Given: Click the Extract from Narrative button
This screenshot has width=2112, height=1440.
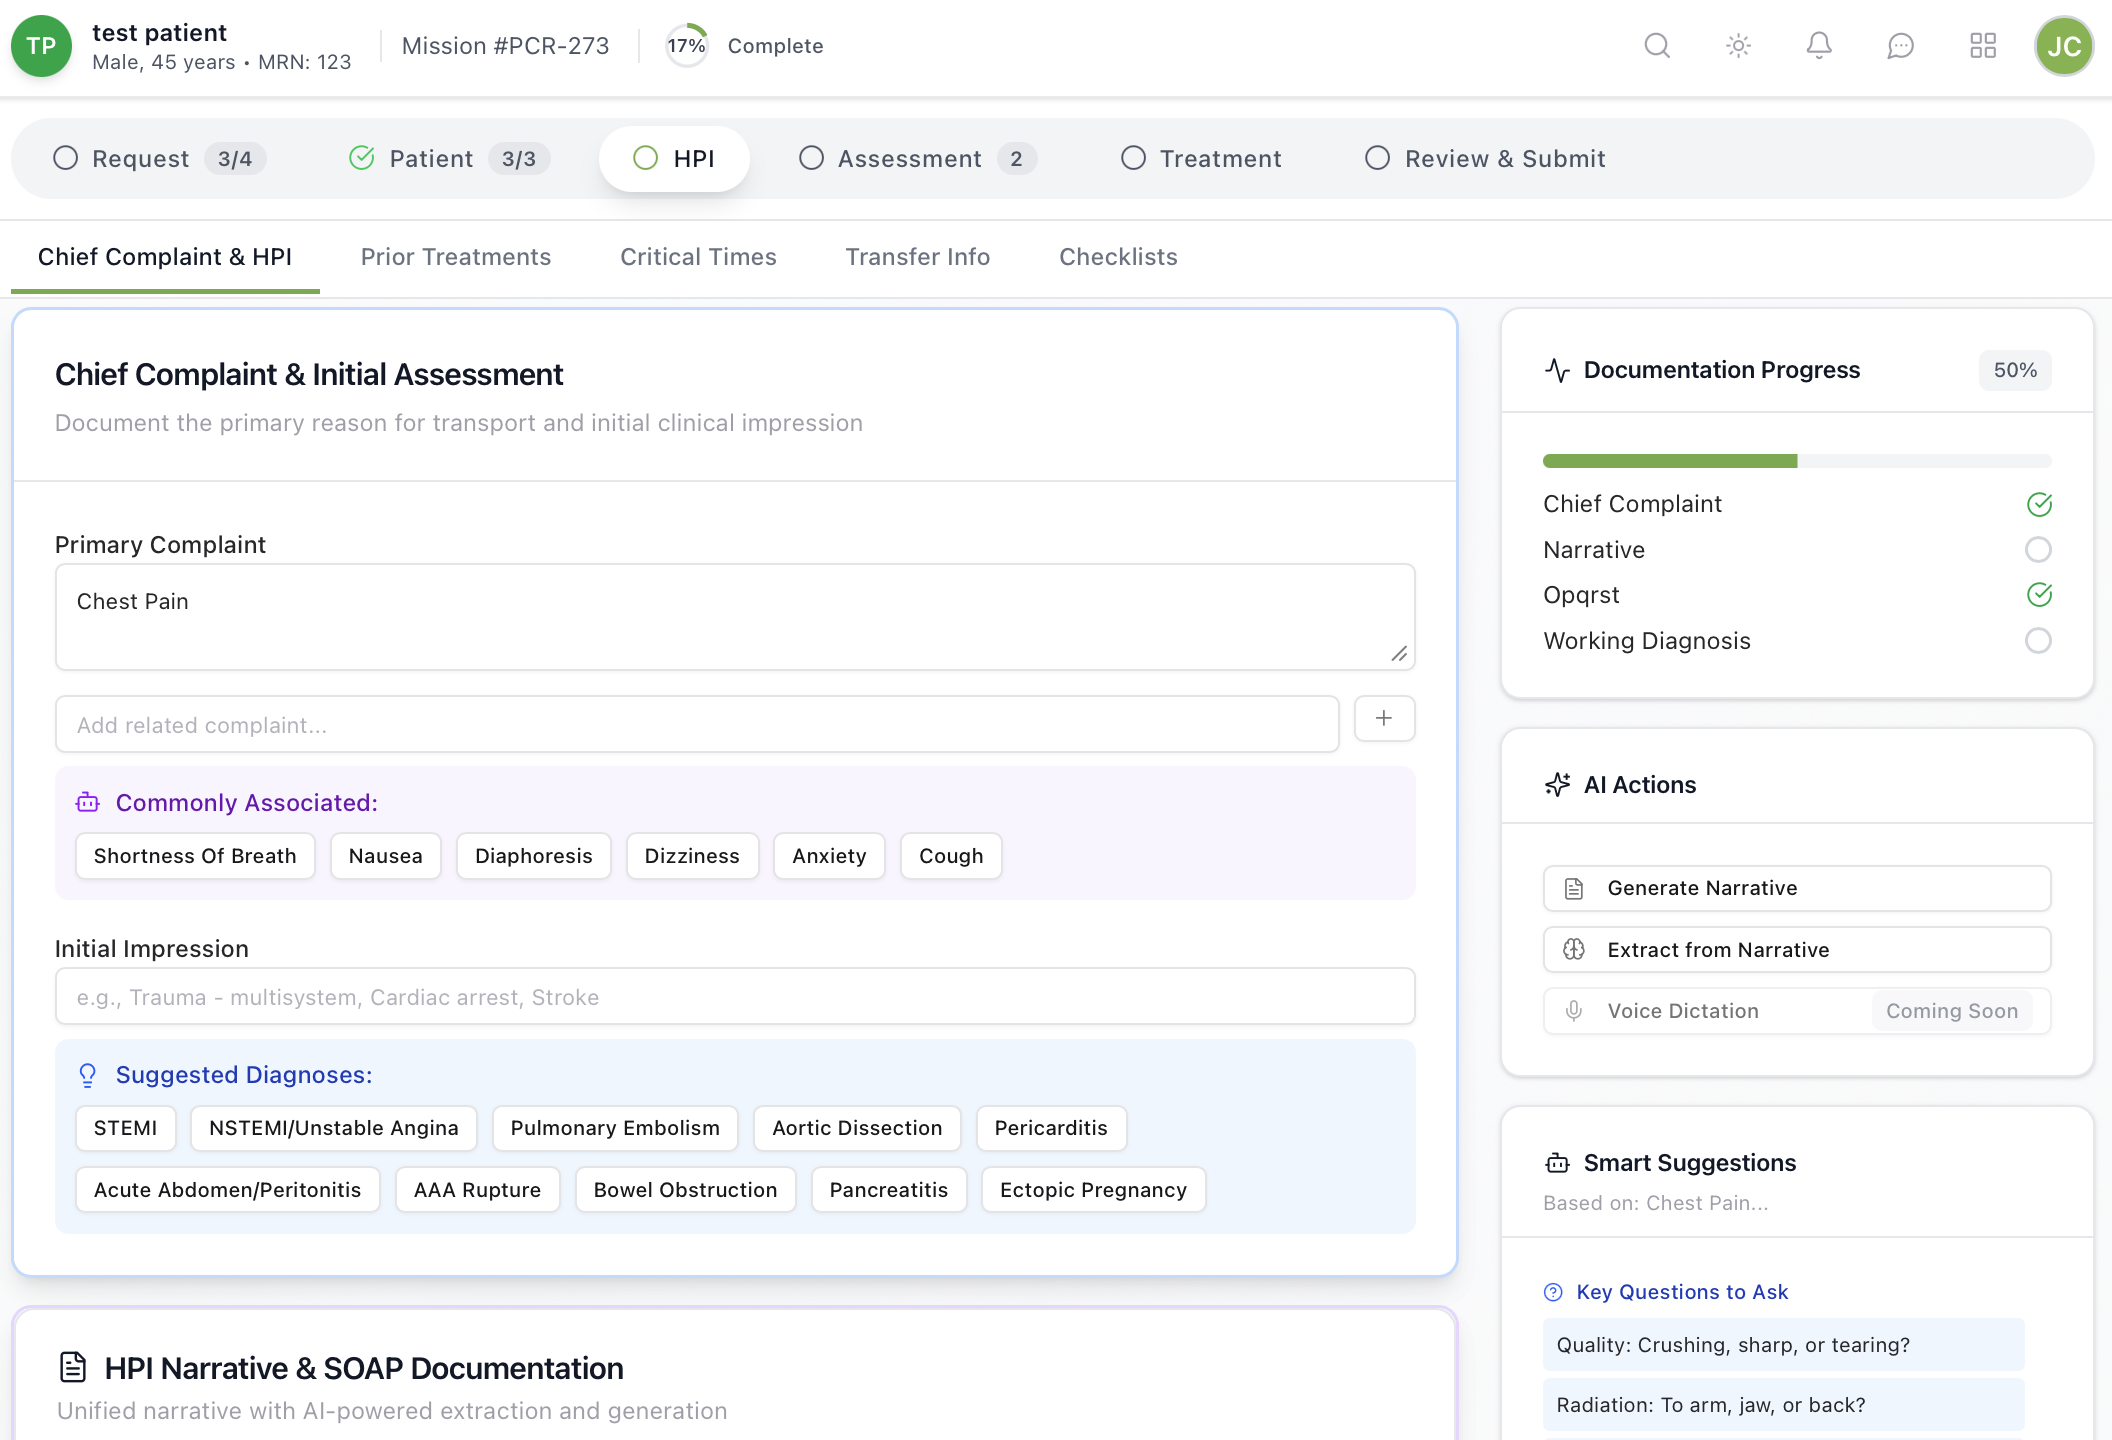Looking at the screenshot, I should [1796, 950].
